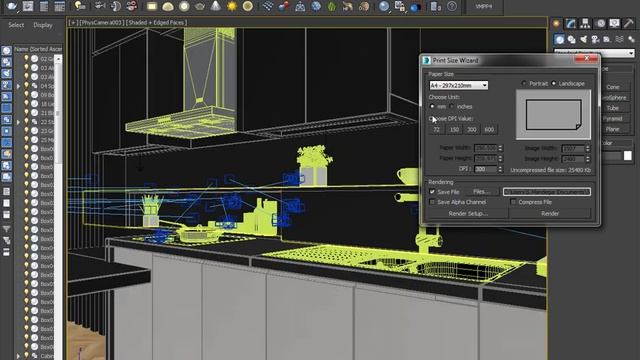
Task: Click Render Setup... button in wizard
Action: pyautogui.click(x=468, y=213)
